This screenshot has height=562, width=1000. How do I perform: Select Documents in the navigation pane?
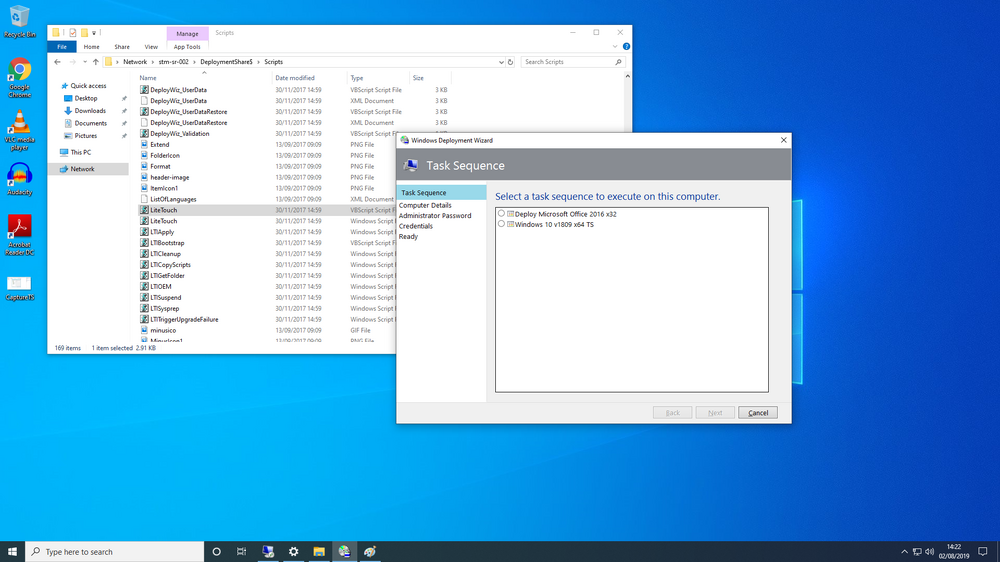(91, 123)
